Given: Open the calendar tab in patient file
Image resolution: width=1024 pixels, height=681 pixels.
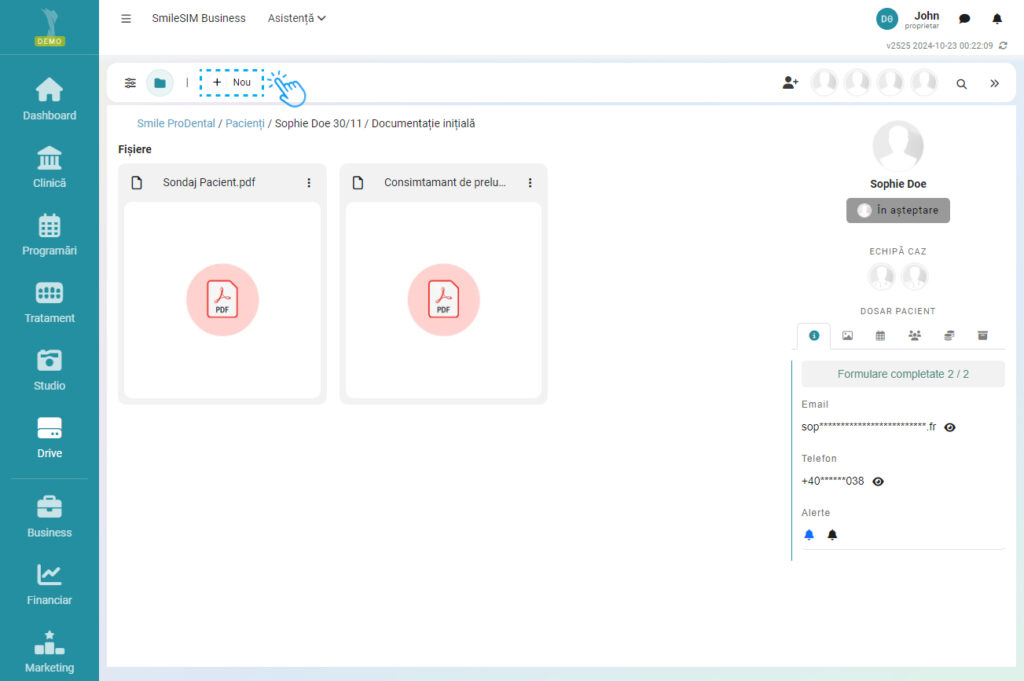Looking at the screenshot, I should point(880,336).
